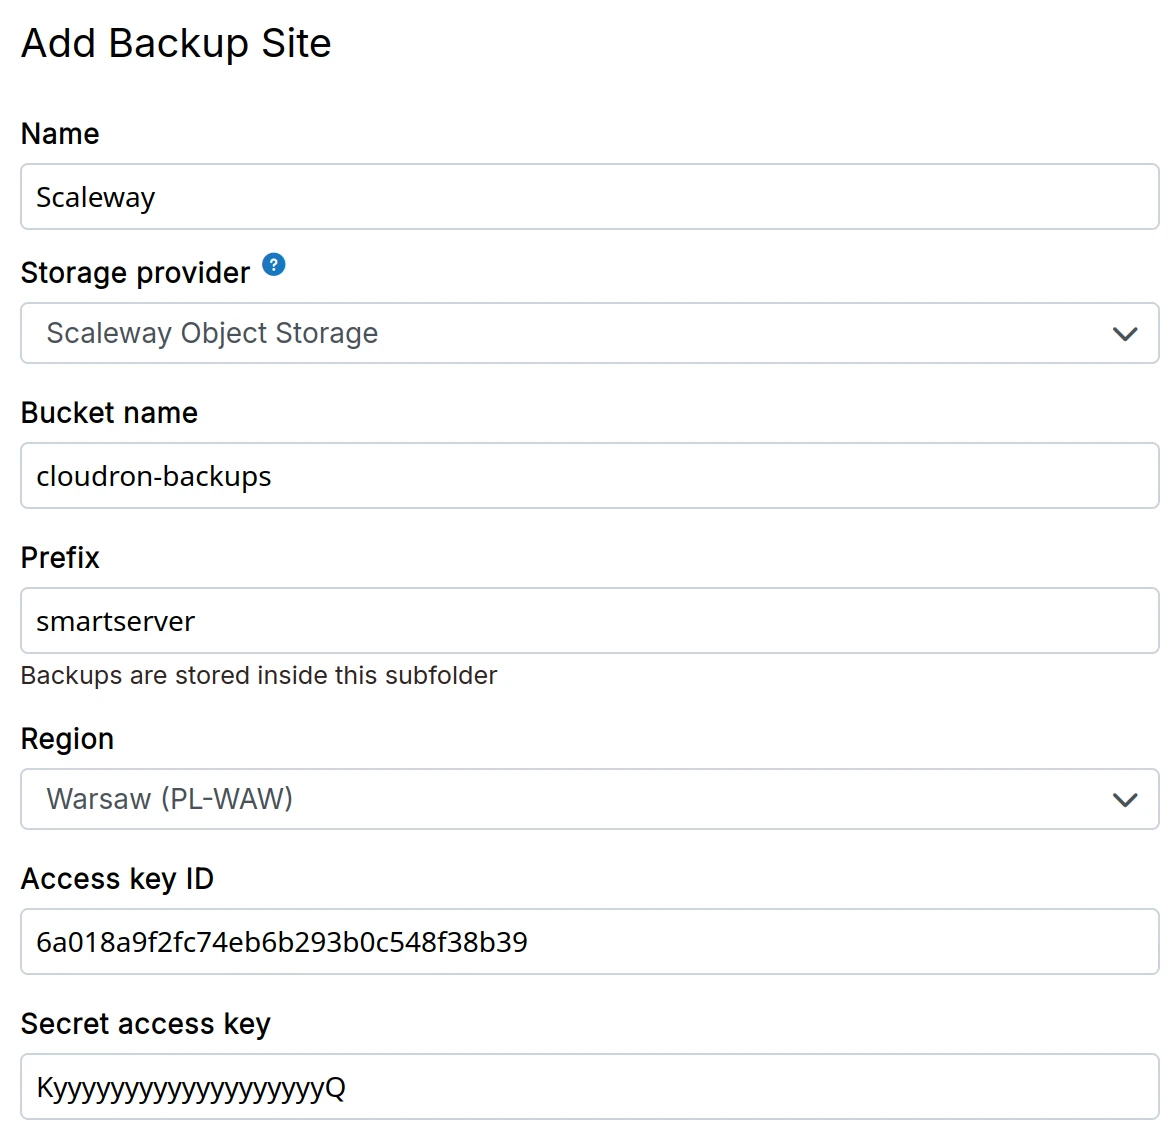Click the Region dropdown chevron arrow
1176x1136 pixels.
(x=1125, y=800)
